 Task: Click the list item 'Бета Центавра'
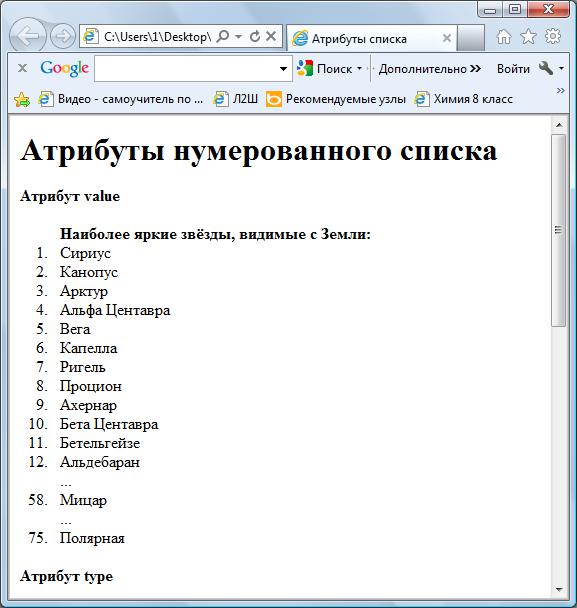pyautogui.click(x=109, y=424)
